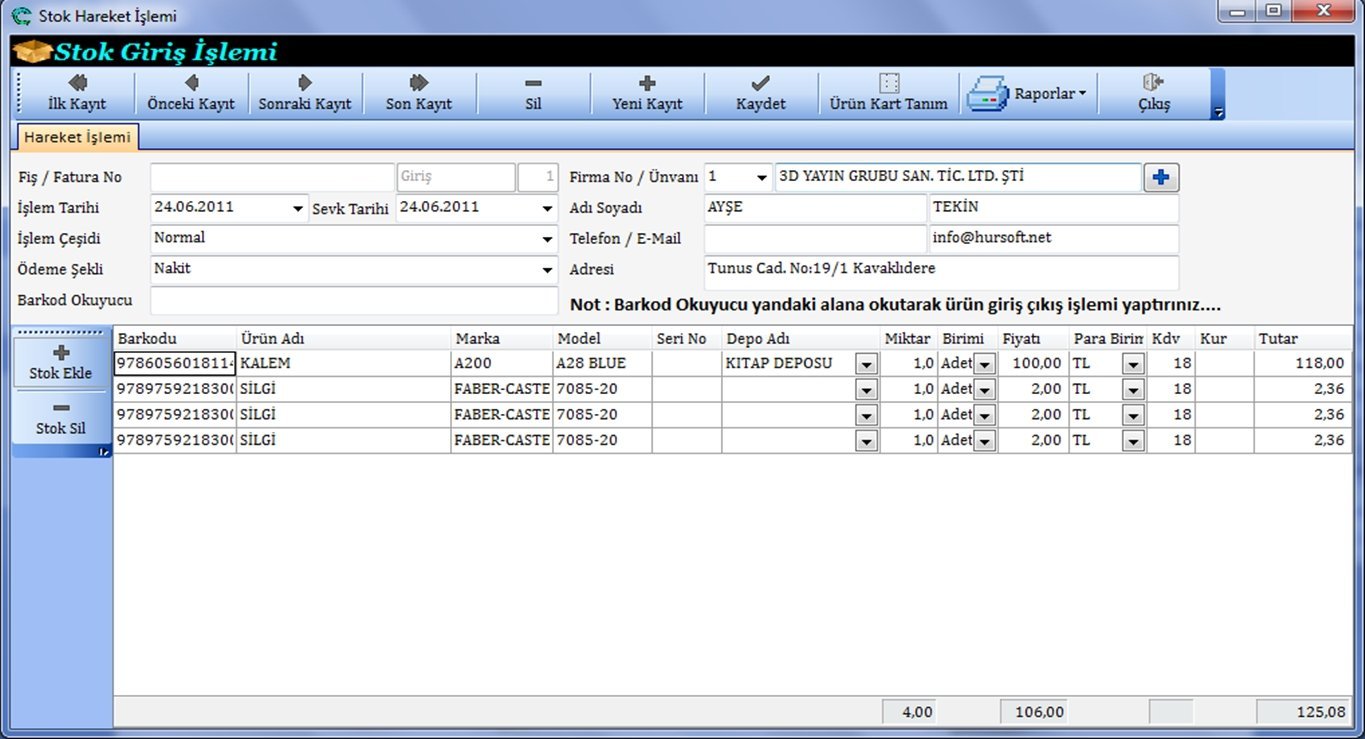
Task: Expand the İşlem Çeşidi combo box
Action: [547, 240]
